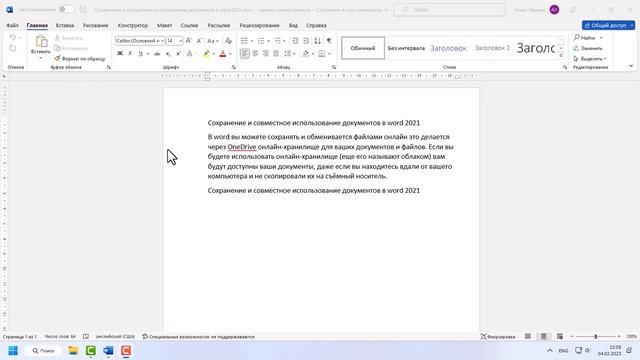Screen dimensions: 640x360
Task: Click the Redo icon under Undo
Action: (x=13, y=48)
